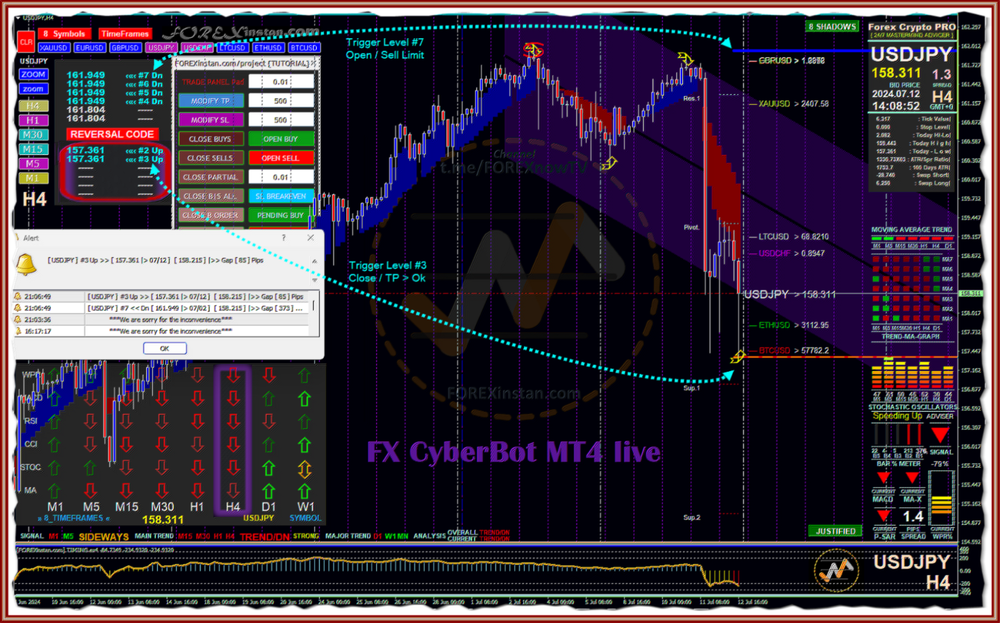Click the CLOSE BUYS button

(210, 139)
